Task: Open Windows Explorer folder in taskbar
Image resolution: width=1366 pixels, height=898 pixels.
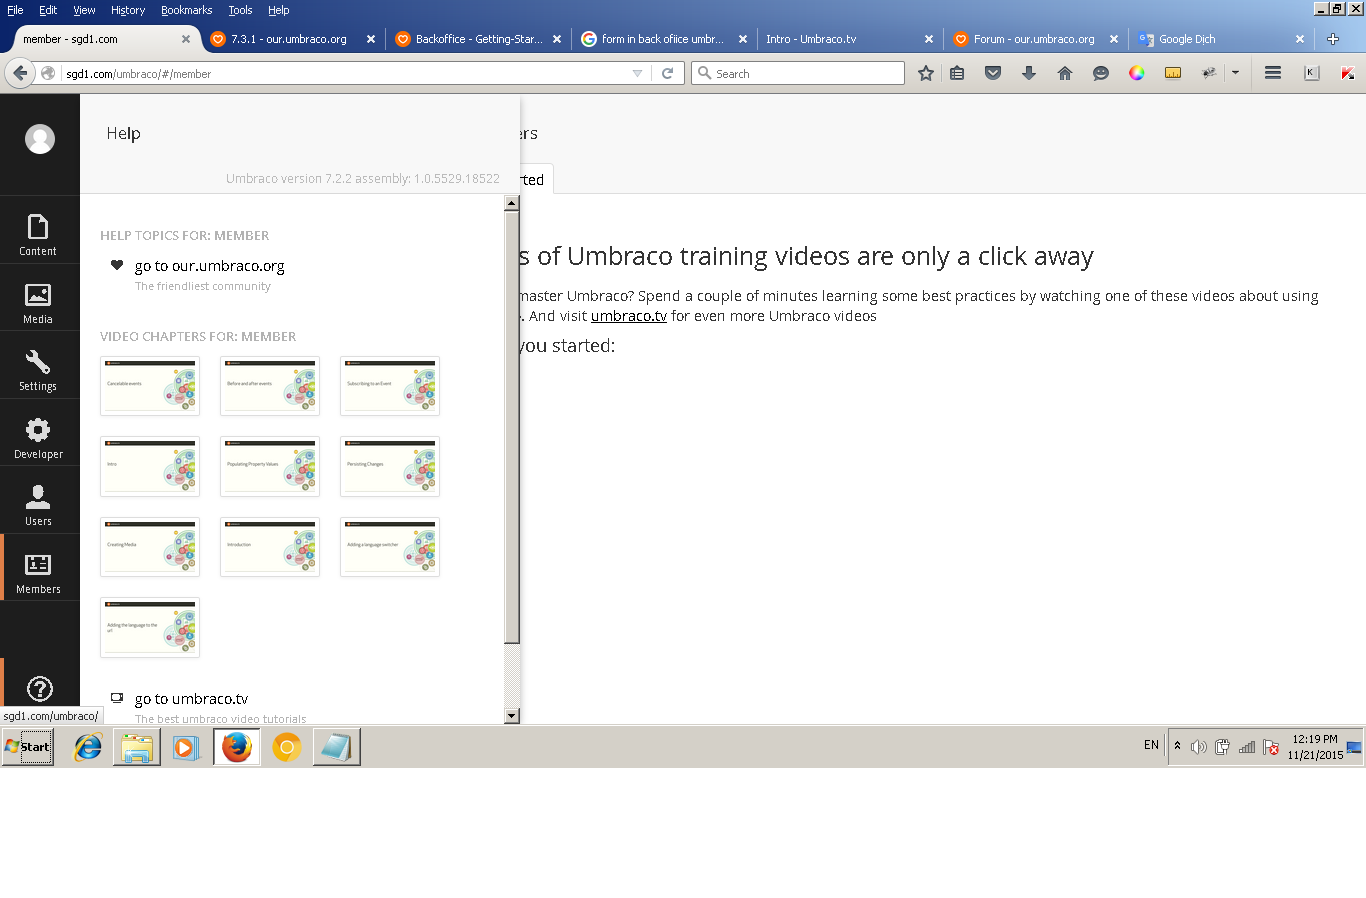Action: click(137, 747)
